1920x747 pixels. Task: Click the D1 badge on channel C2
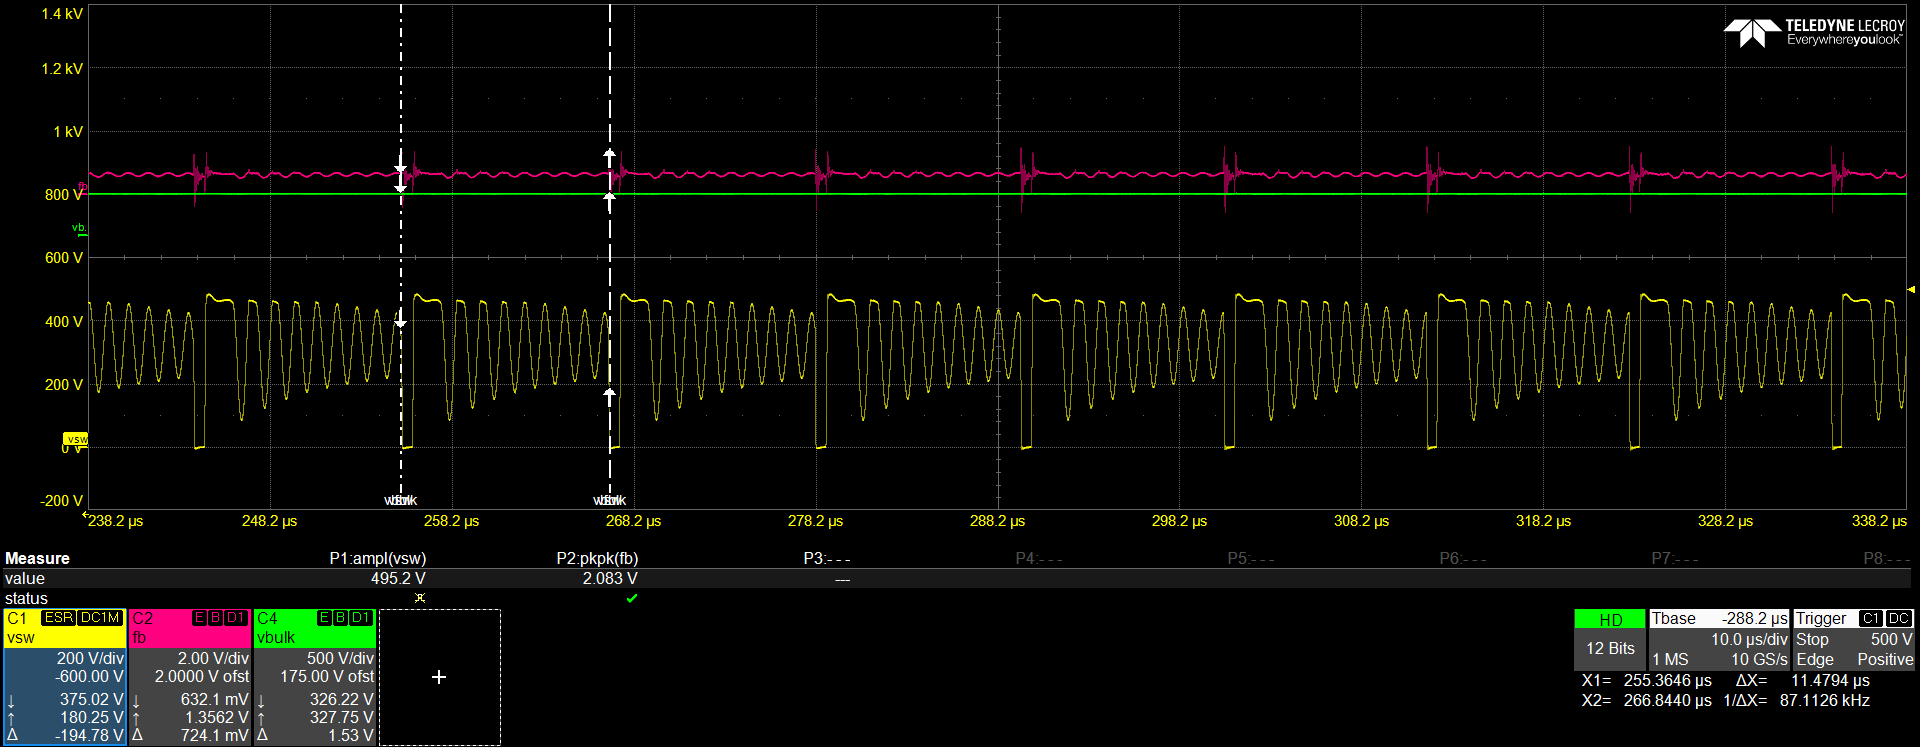236,618
